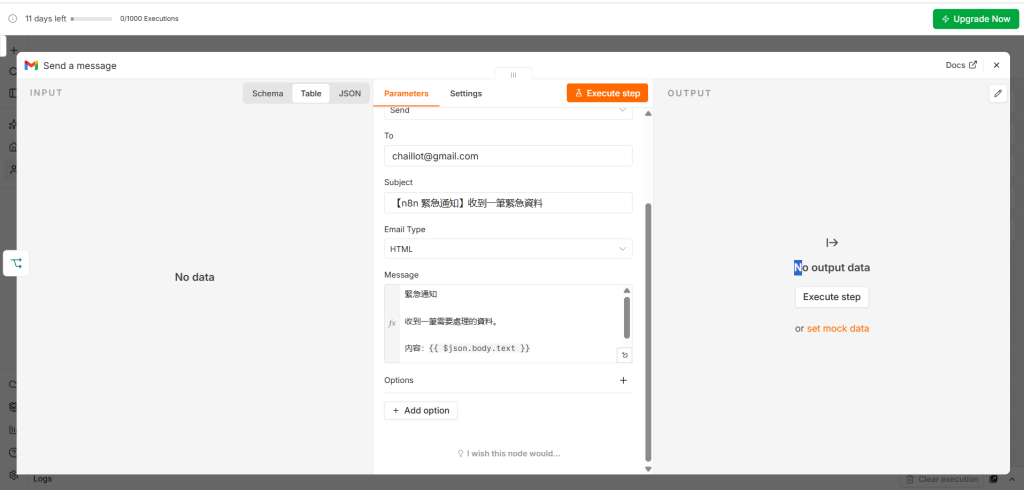Click the Add option button
The image size is (1024, 490).
tap(421, 410)
